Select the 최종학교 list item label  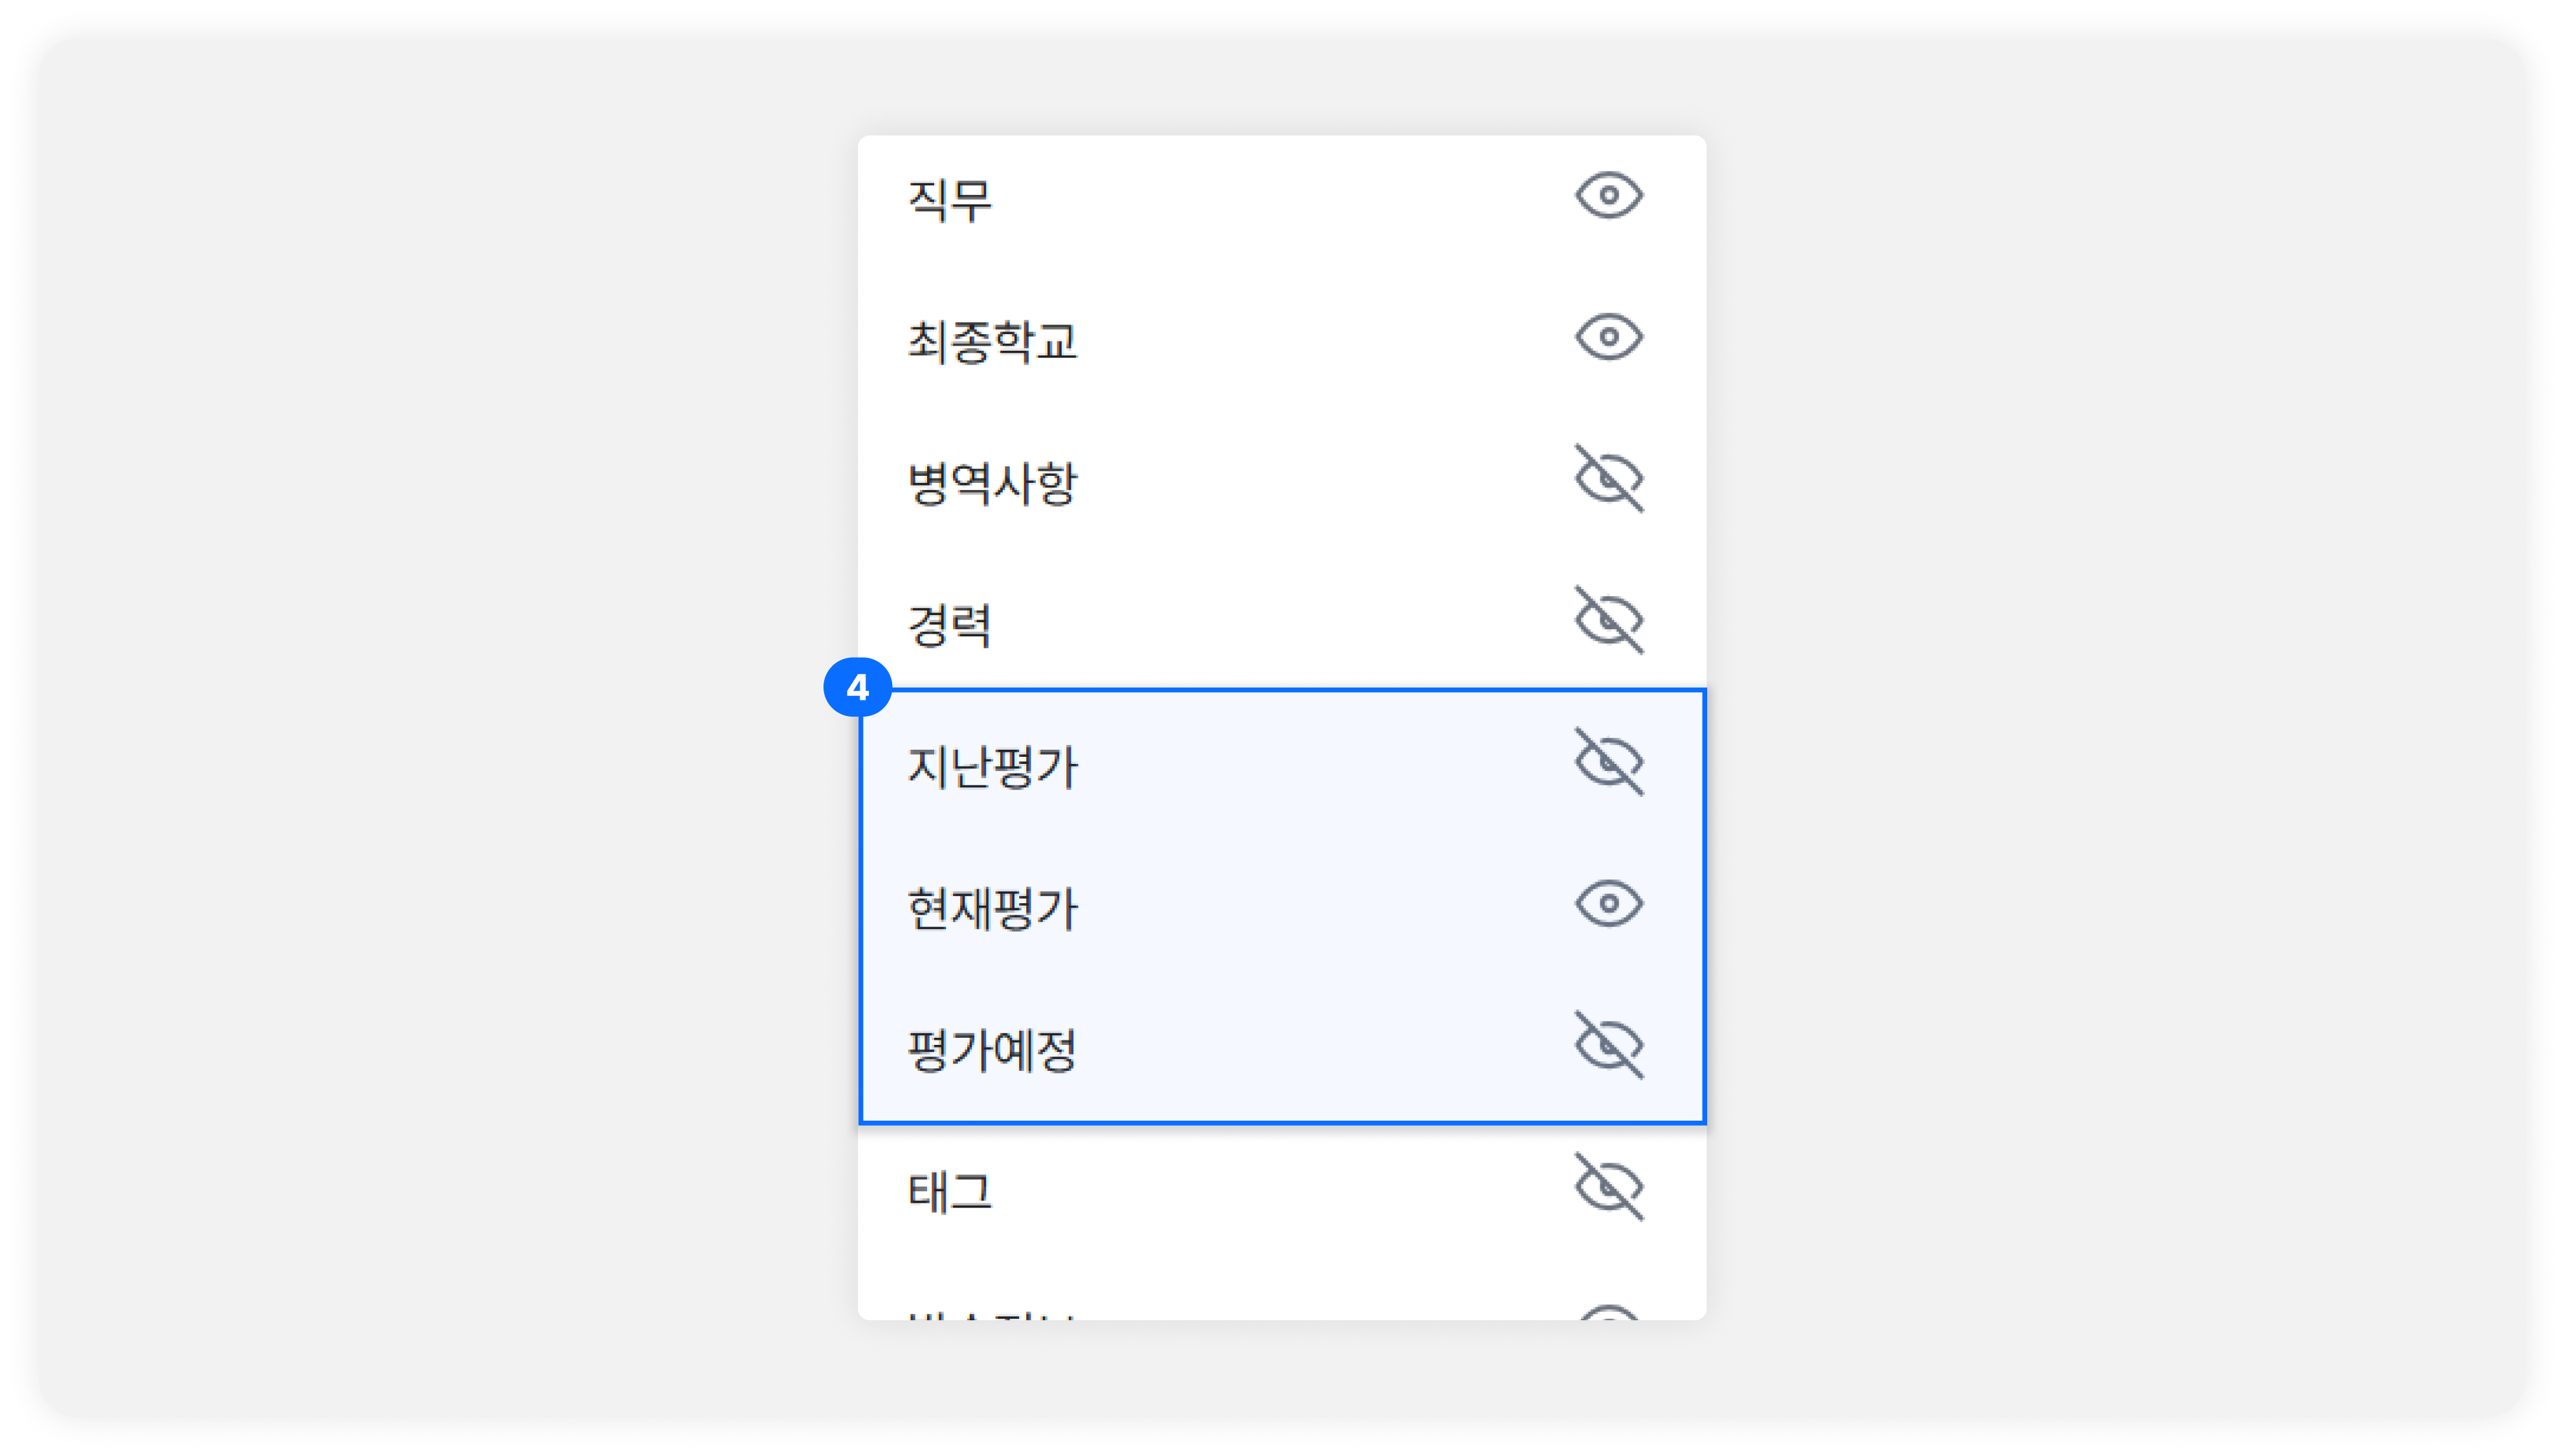pyautogui.click(x=992, y=341)
